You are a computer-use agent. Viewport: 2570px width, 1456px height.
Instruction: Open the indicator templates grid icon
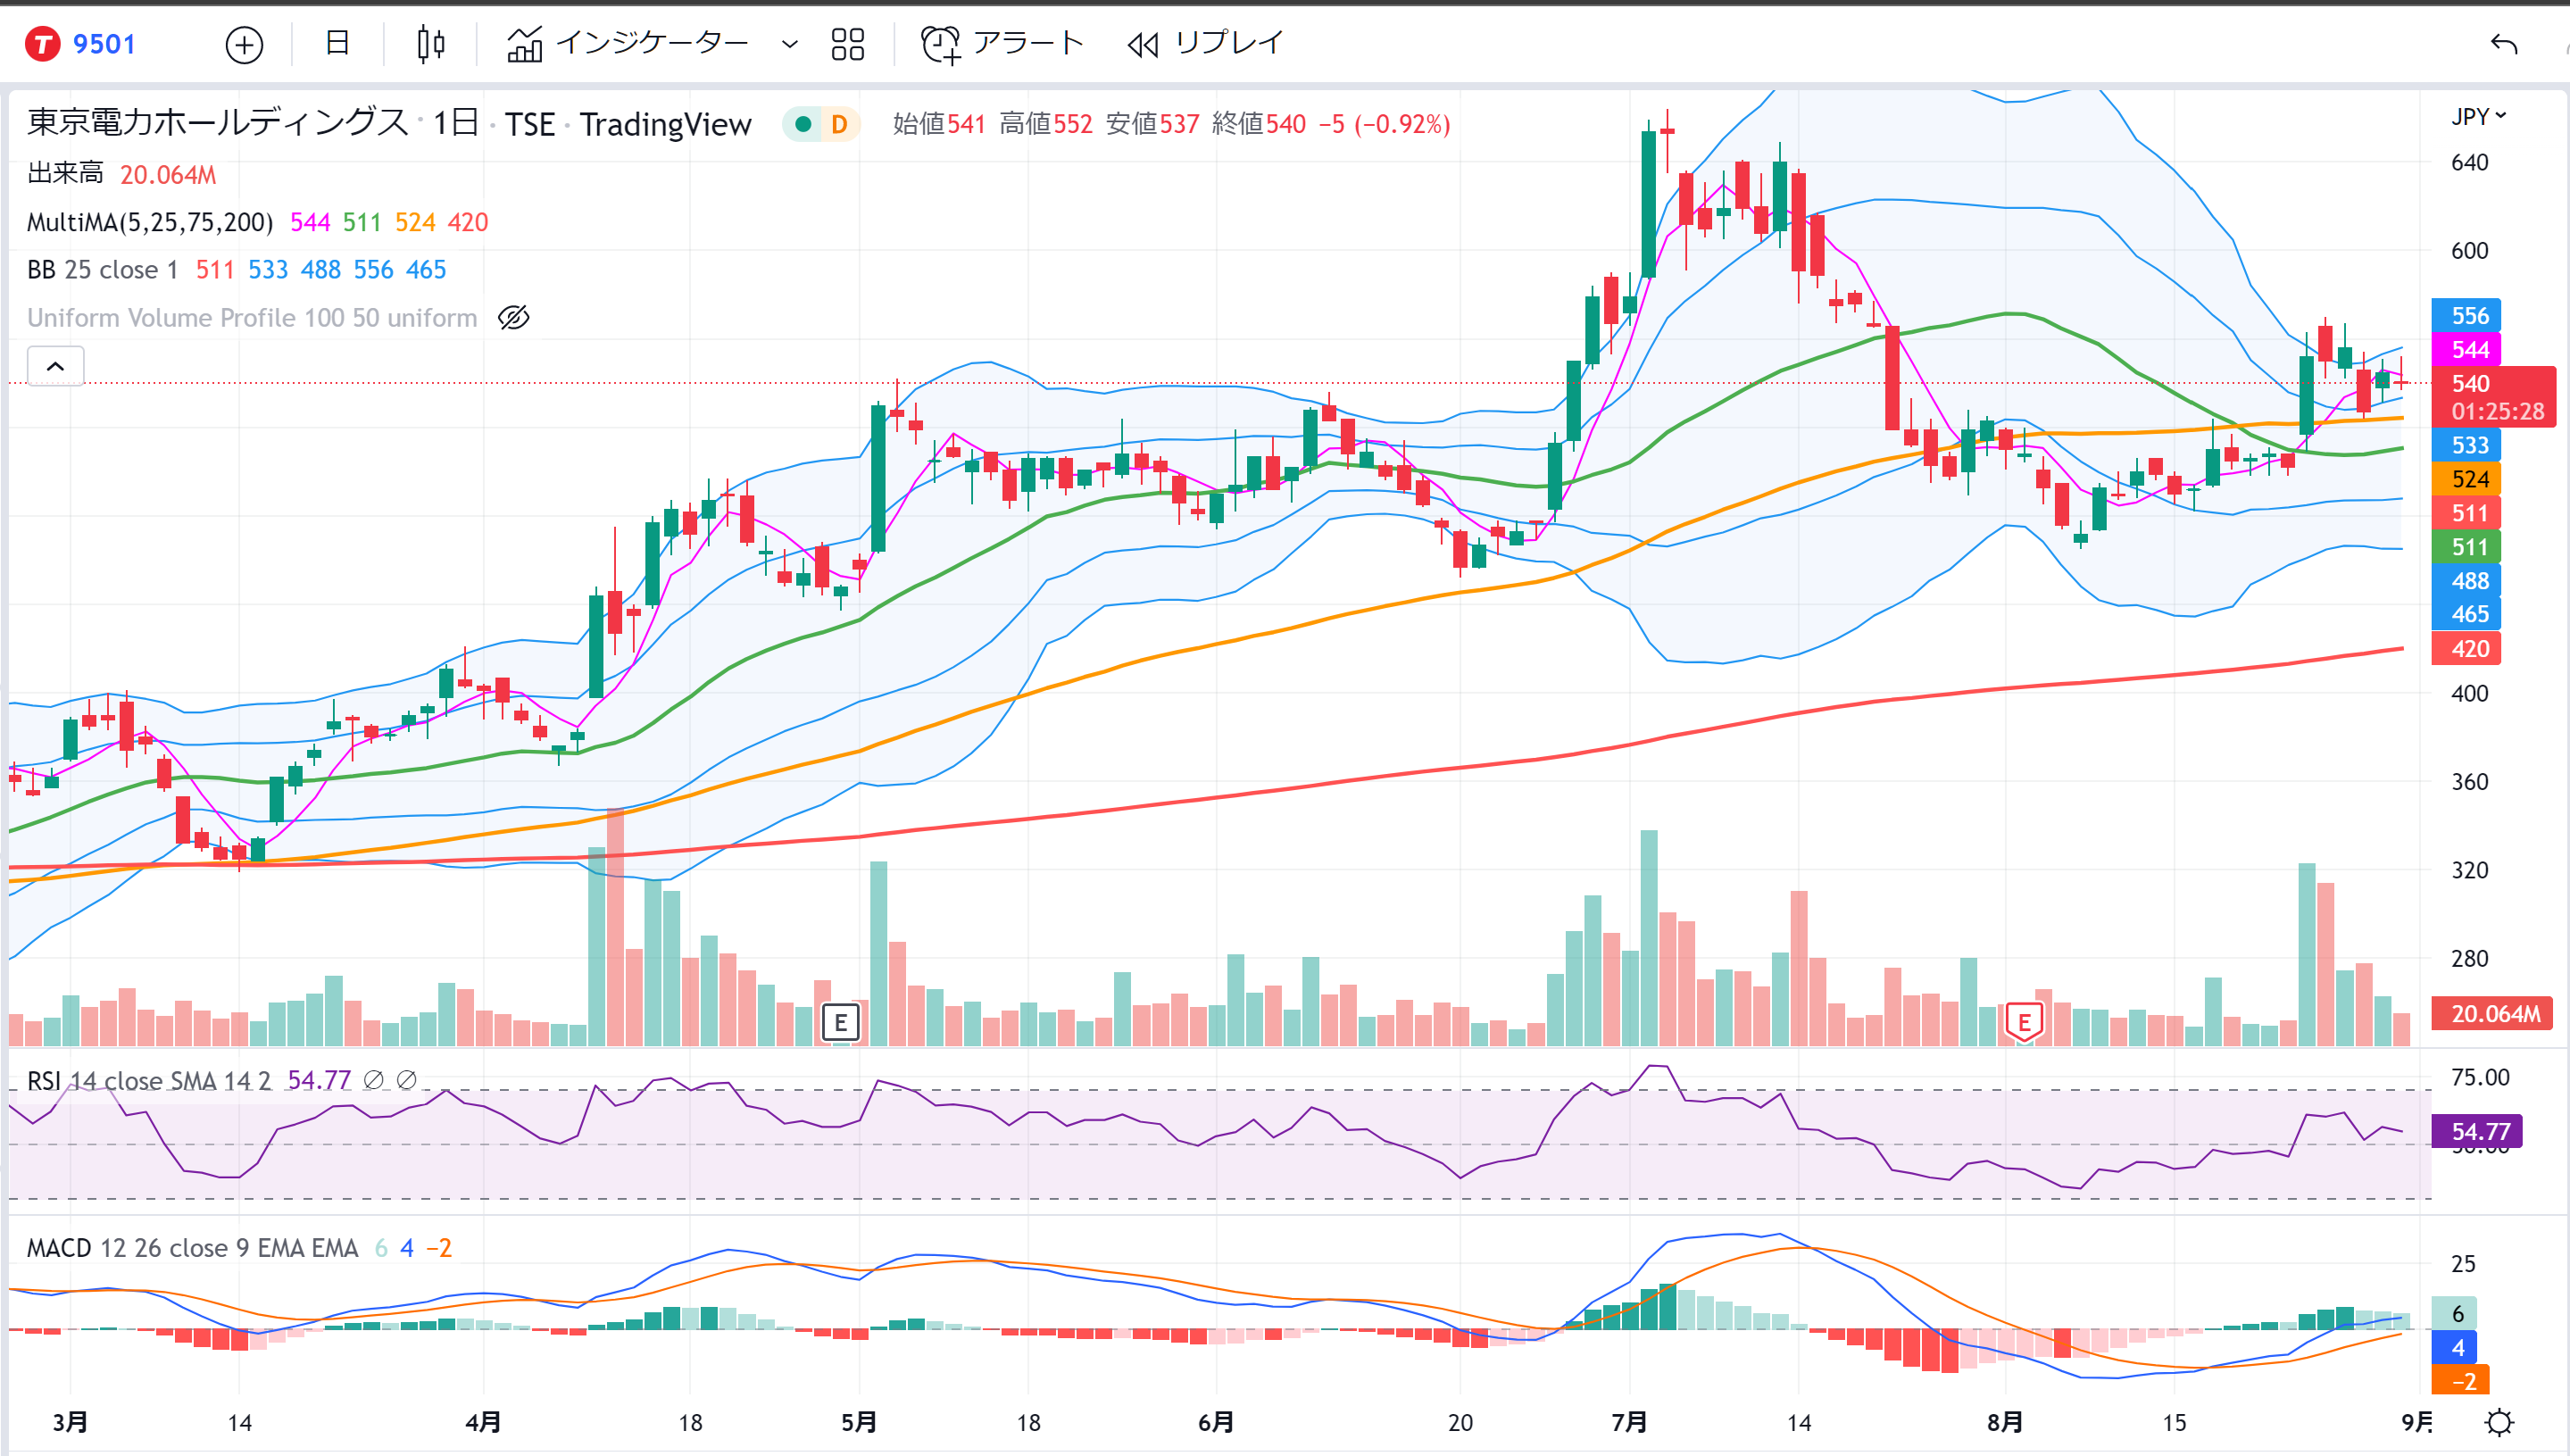click(847, 44)
